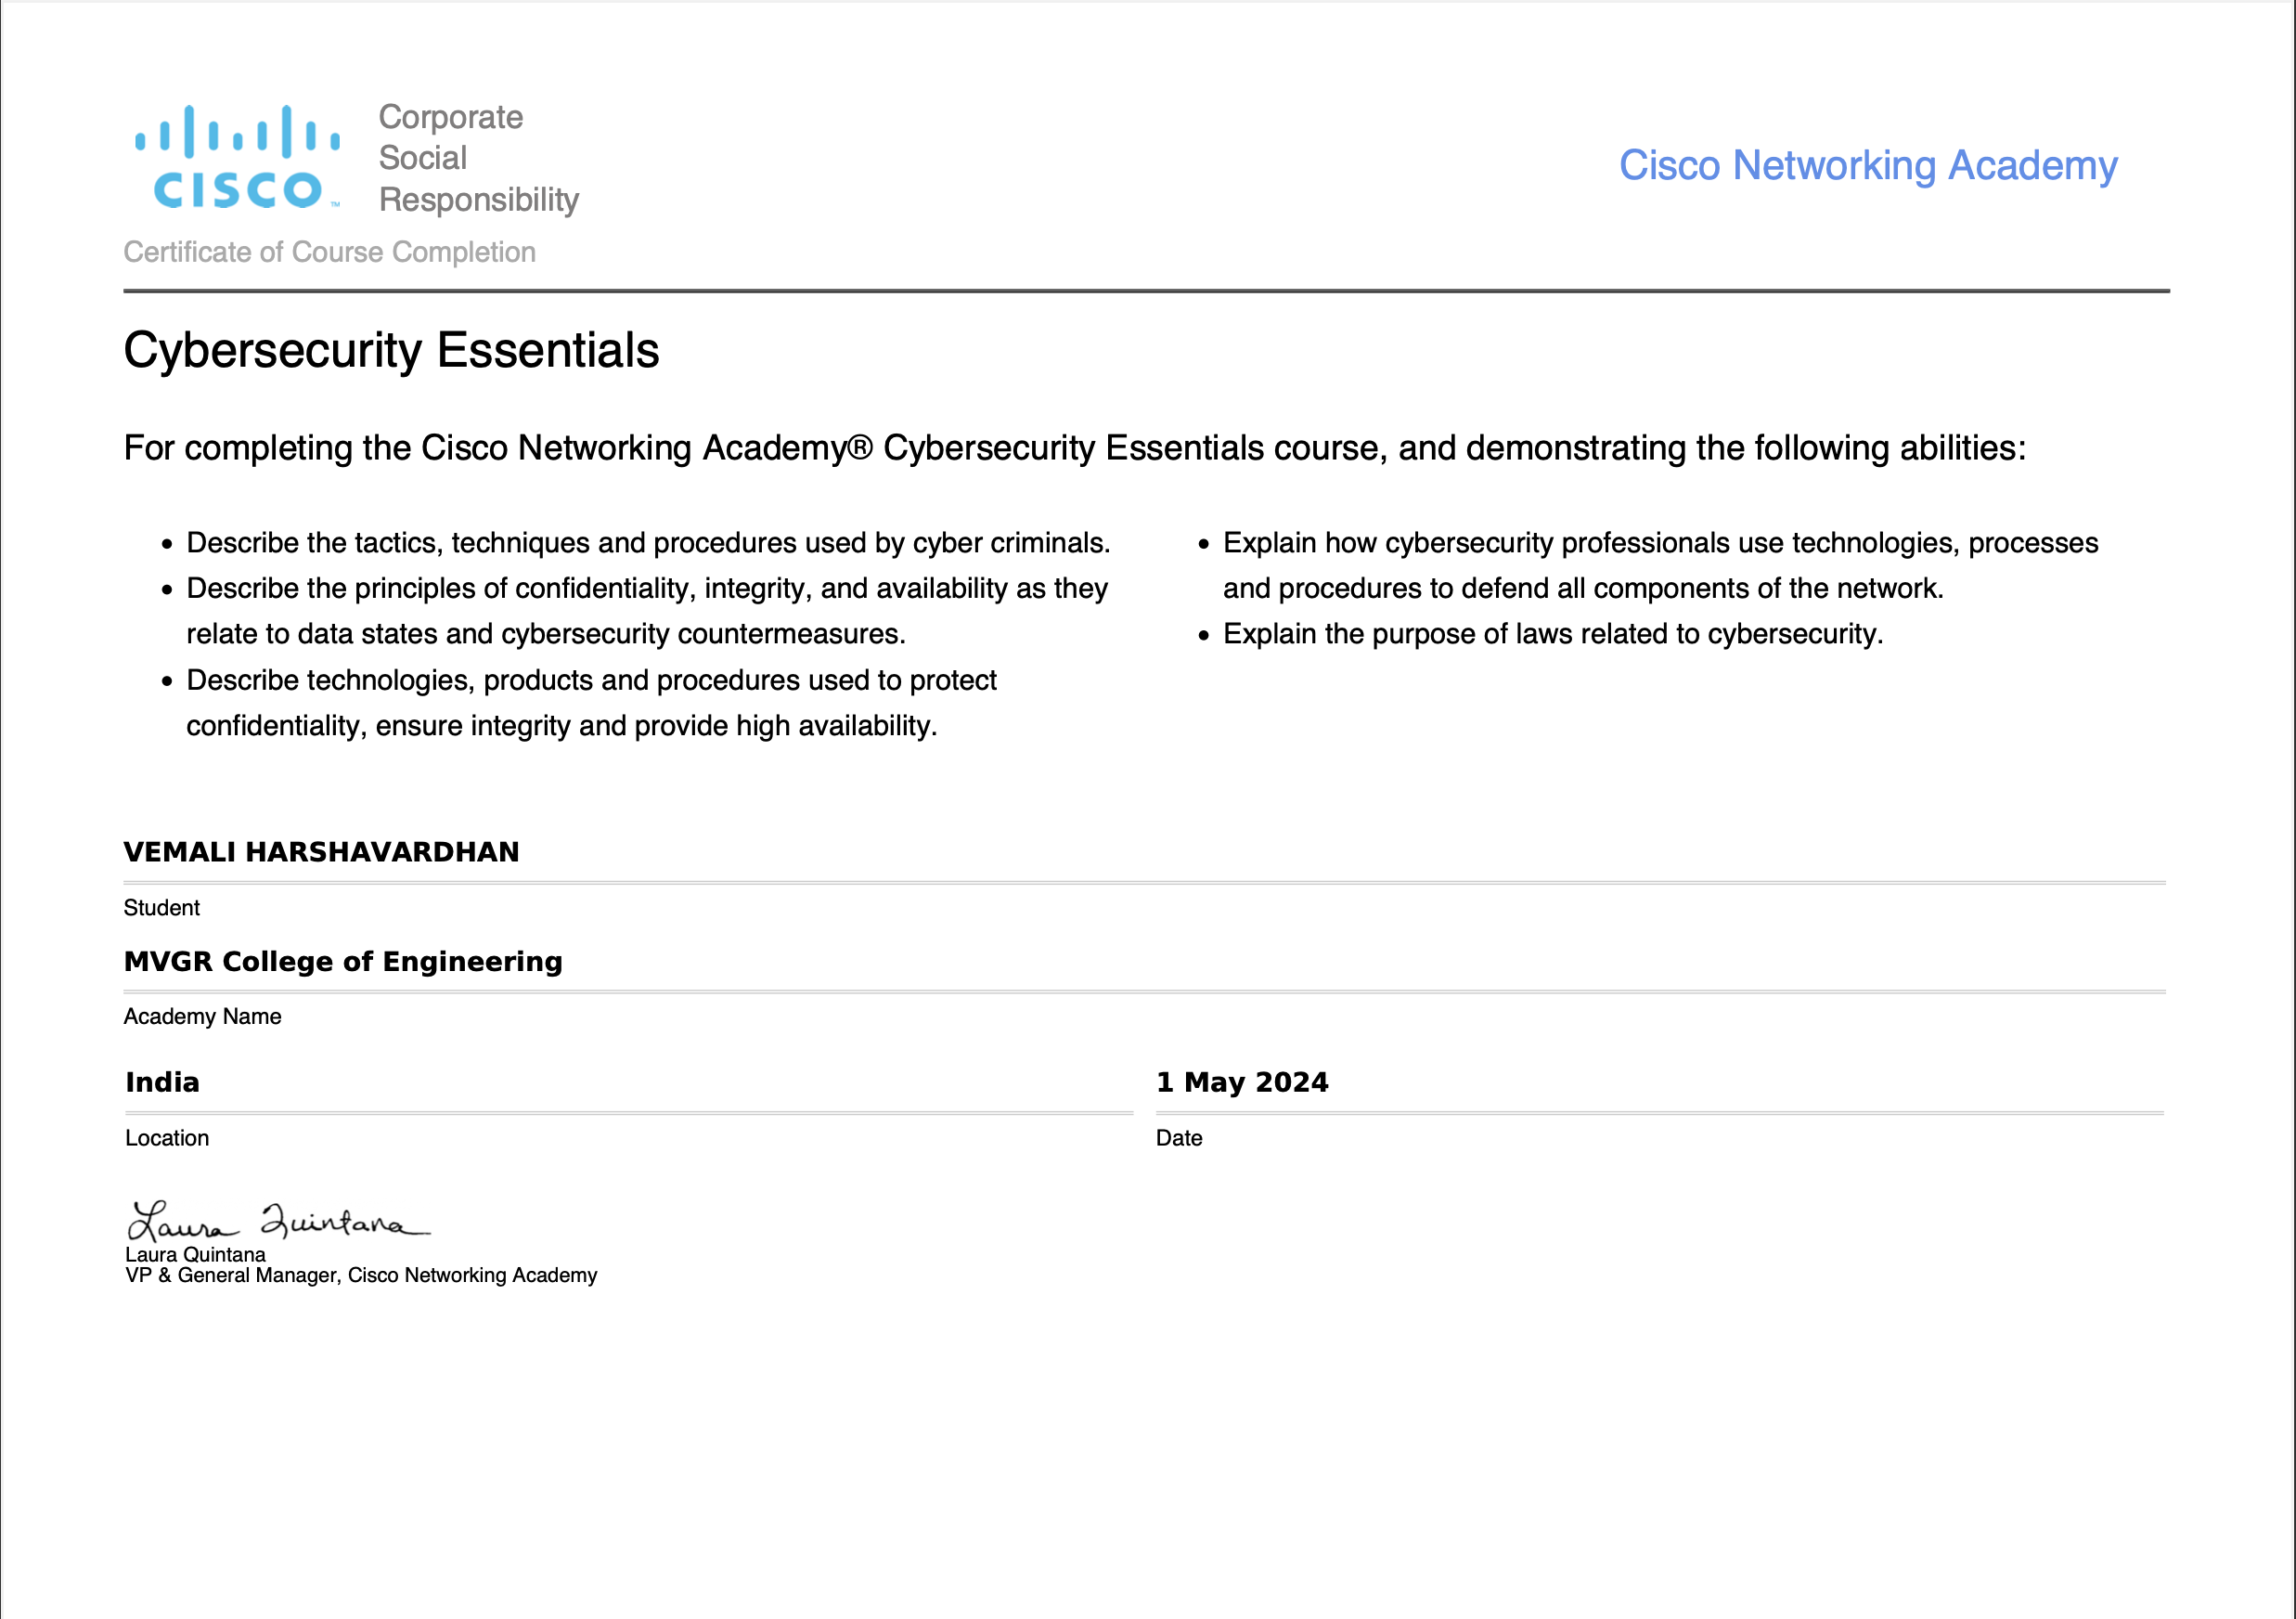This screenshot has height=1619, width=2296.
Task: Click the 'Location' label
Action: [x=167, y=1138]
